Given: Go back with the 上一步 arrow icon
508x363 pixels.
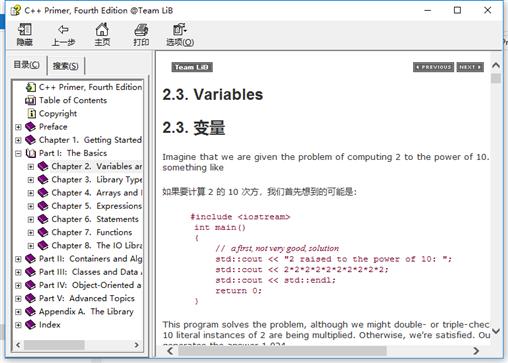Looking at the screenshot, I should click(x=63, y=30).
